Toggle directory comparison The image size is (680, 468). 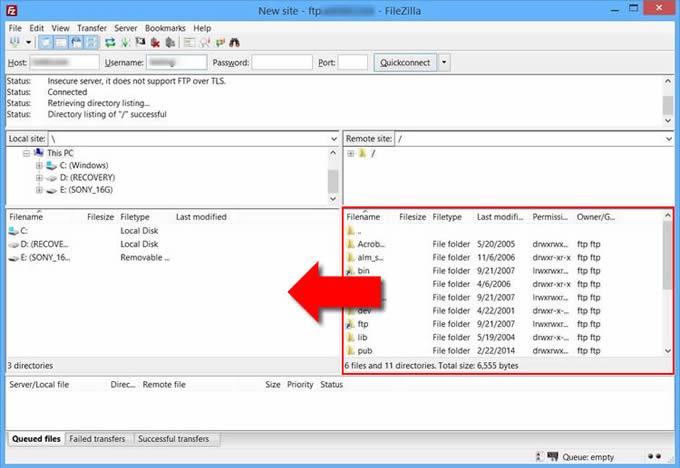205,43
